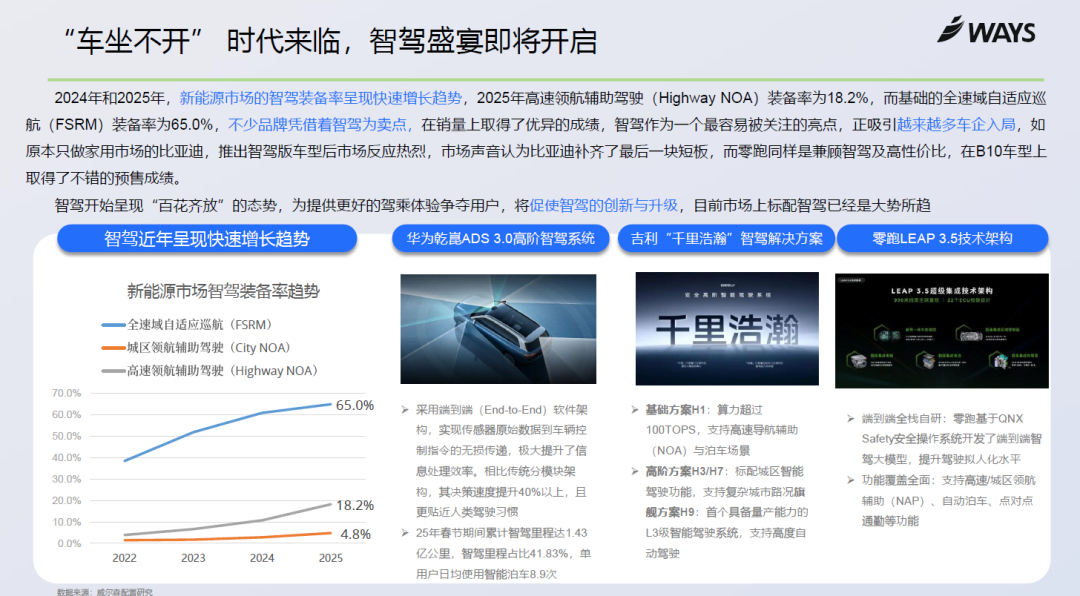Select the pill header 零跑LEAP 3.5技术架构
The image size is (1080, 596).
point(942,238)
